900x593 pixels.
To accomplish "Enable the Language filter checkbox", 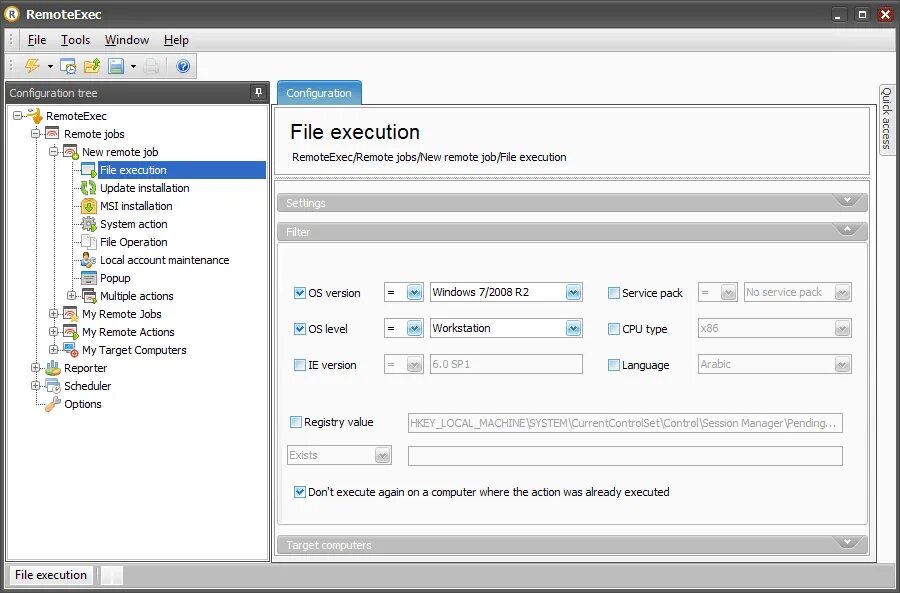I will (x=614, y=365).
